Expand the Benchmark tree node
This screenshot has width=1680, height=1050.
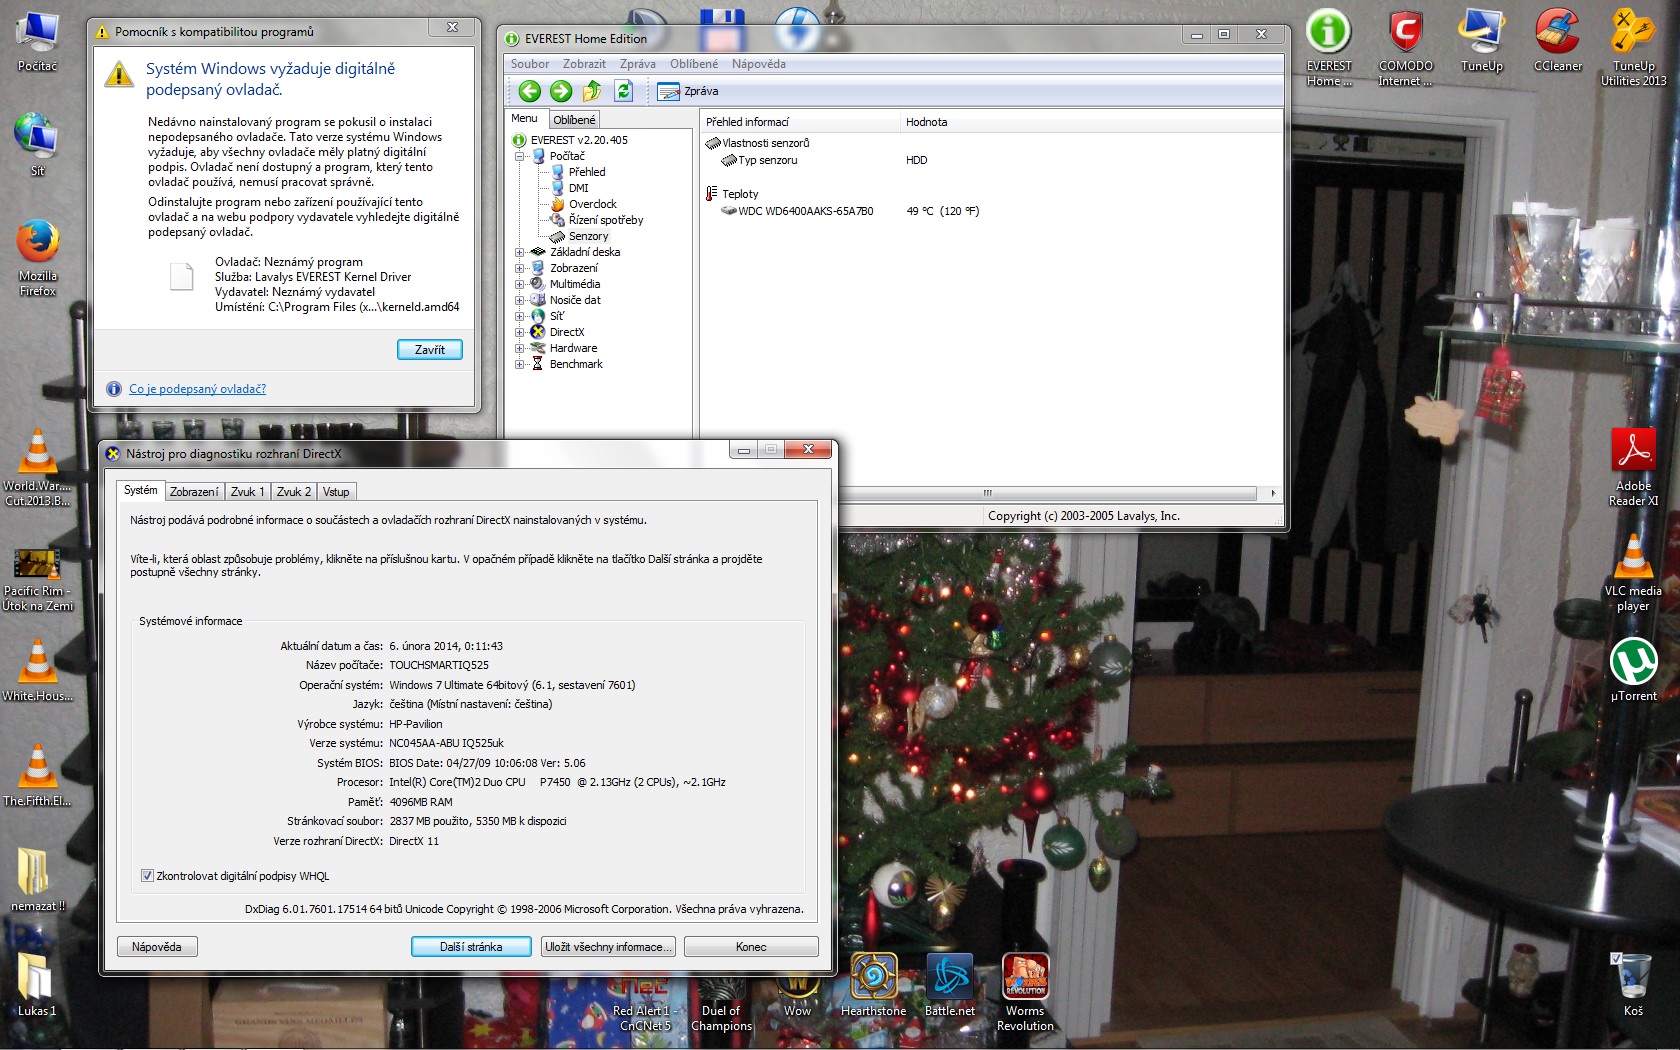tap(520, 364)
